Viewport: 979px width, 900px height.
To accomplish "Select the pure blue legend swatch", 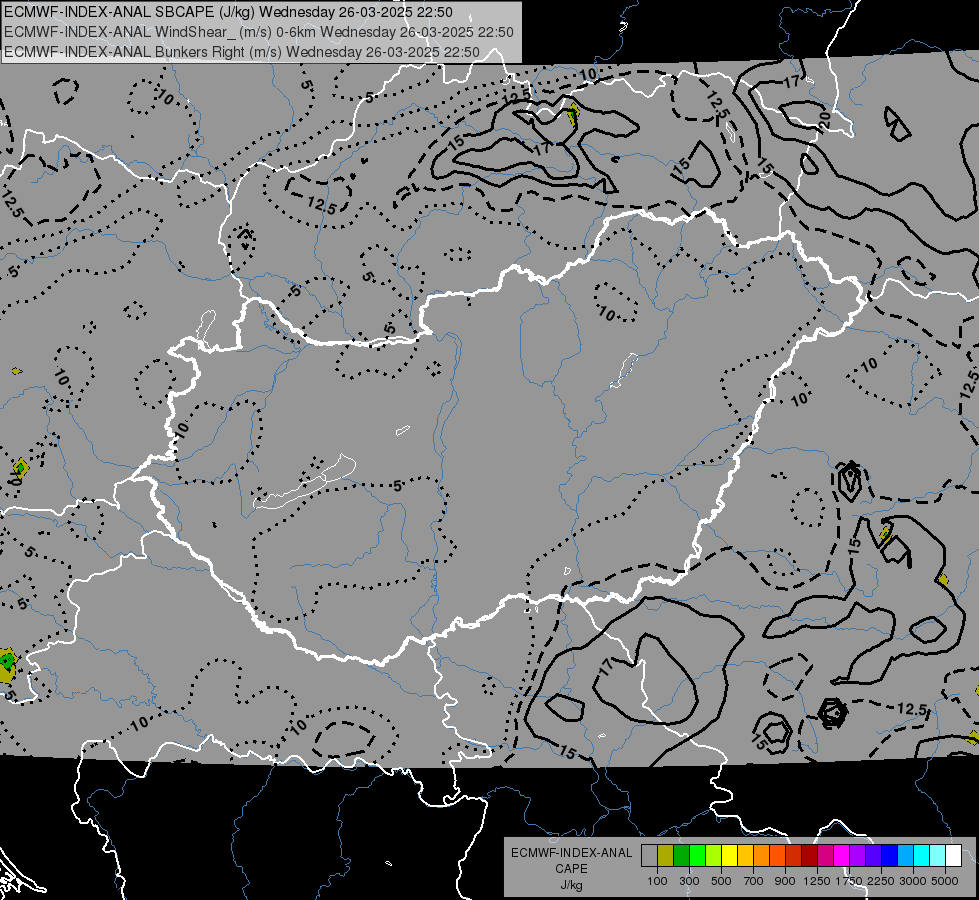I will pyautogui.click(x=890, y=856).
